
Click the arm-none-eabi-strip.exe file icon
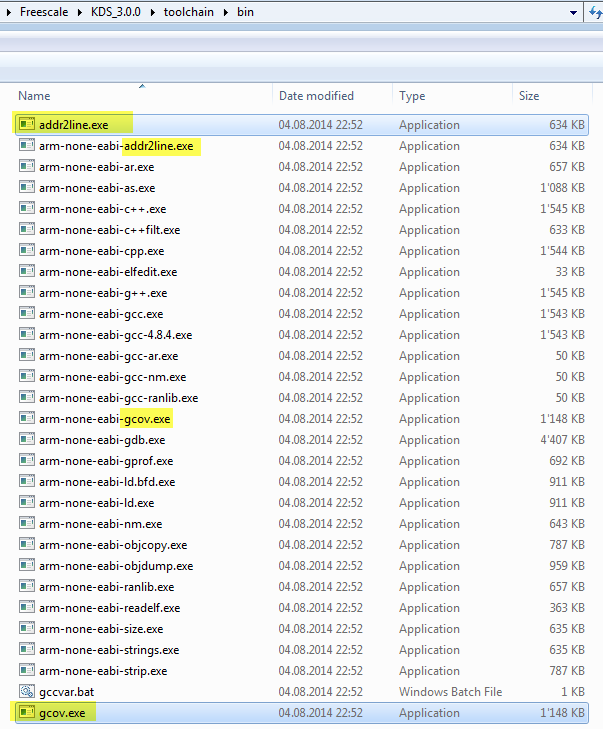[x=27, y=671]
